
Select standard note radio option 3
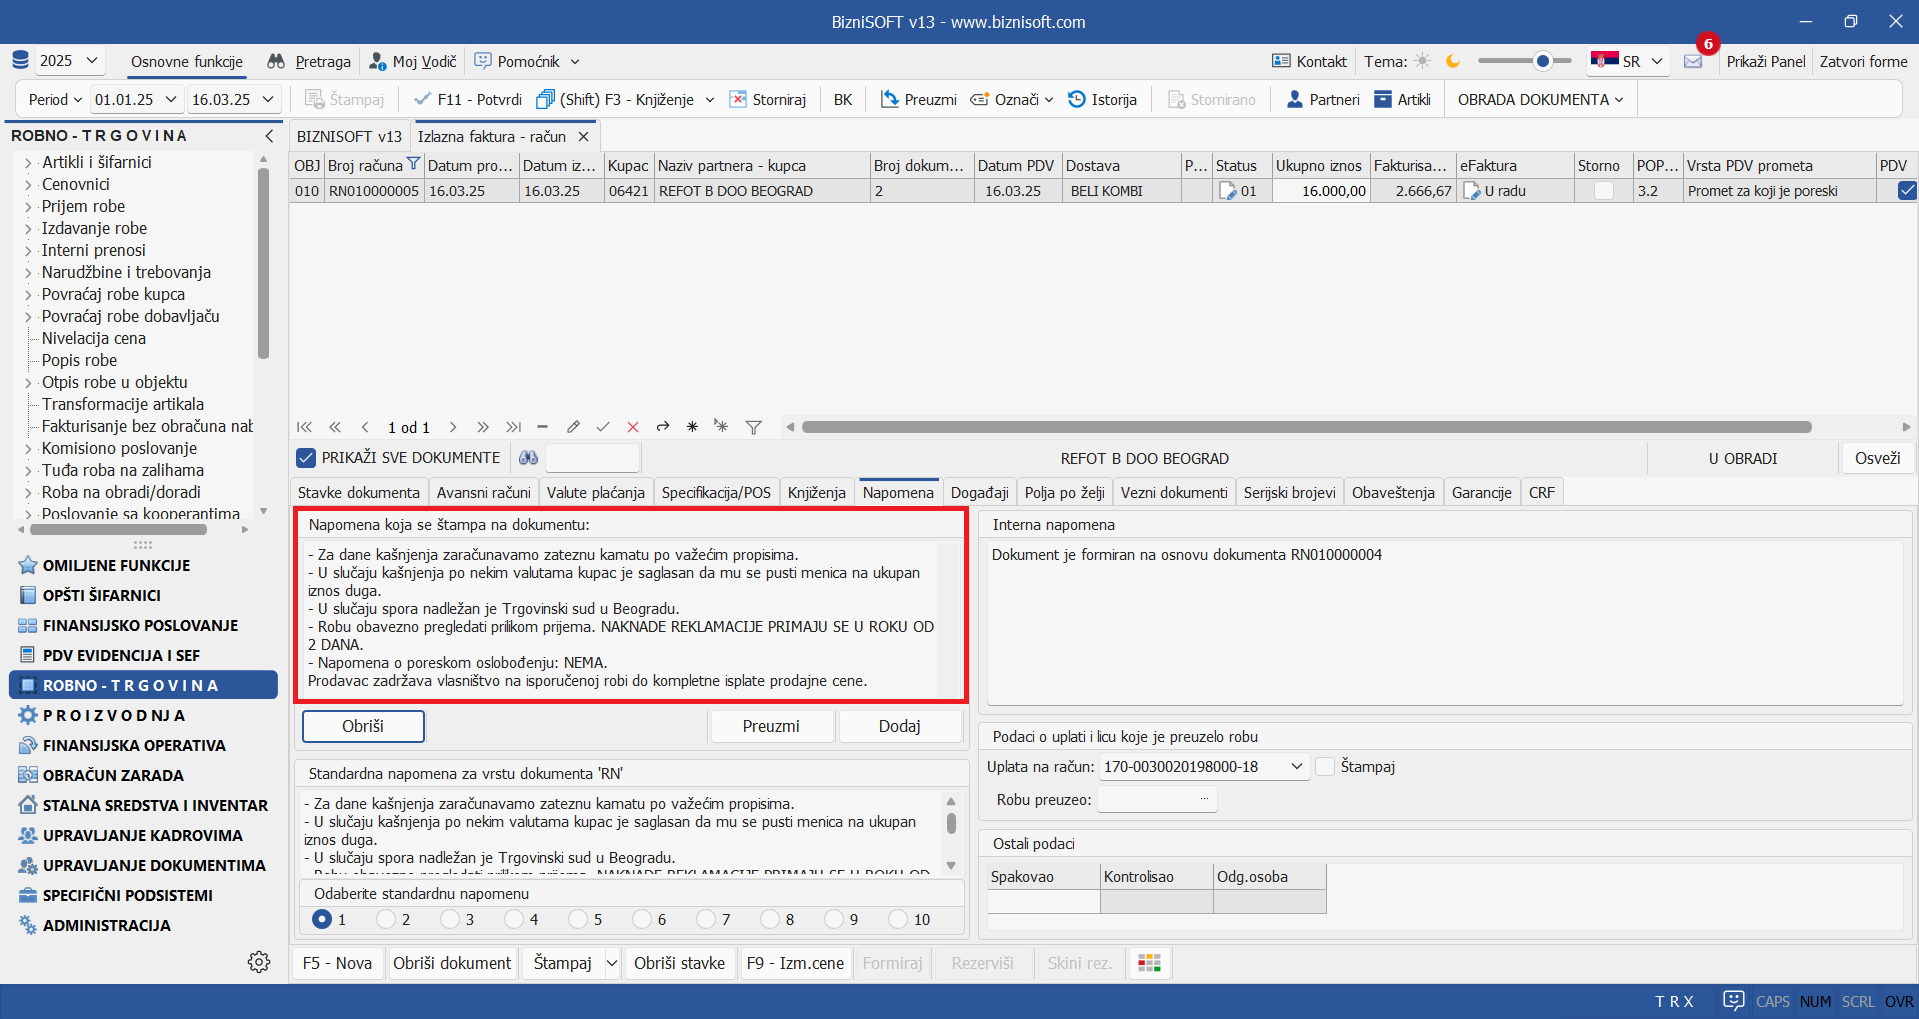450,919
